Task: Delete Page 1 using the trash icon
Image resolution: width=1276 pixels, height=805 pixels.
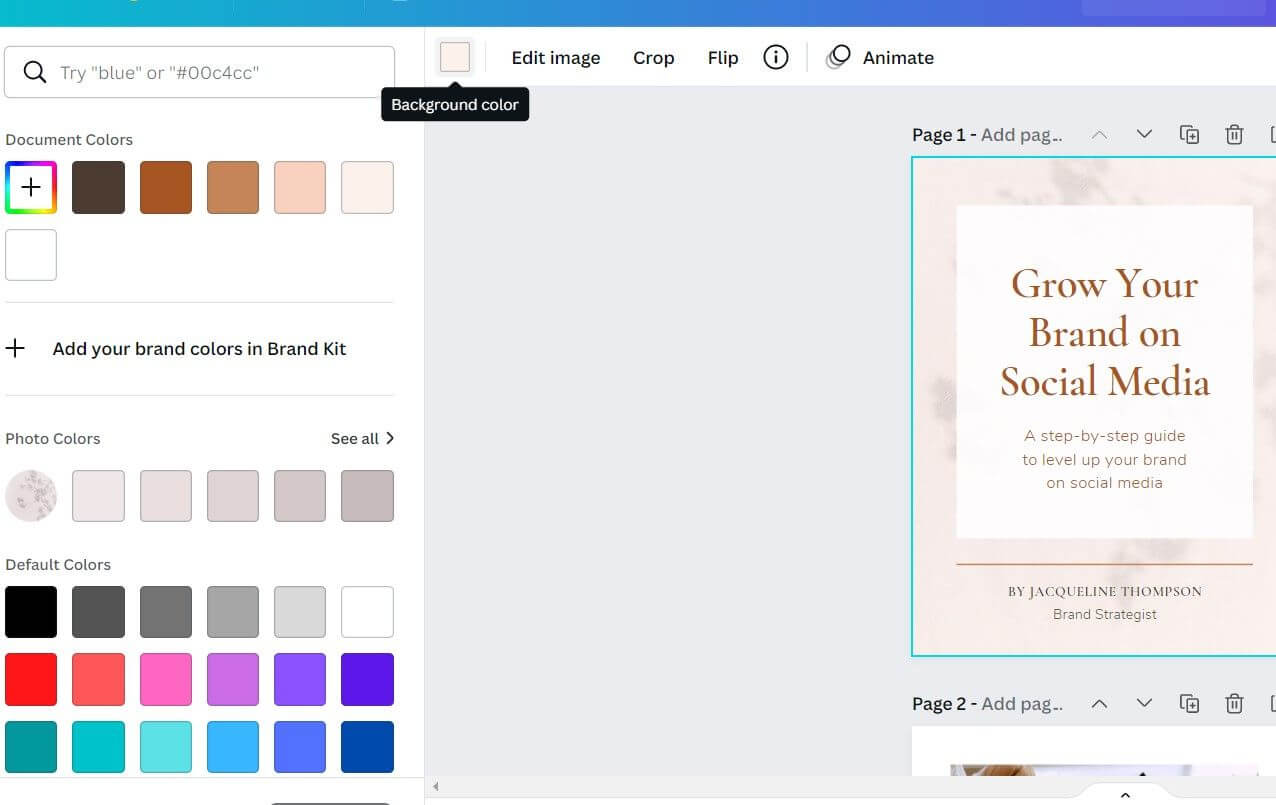Action: [x=1234, y=134]
